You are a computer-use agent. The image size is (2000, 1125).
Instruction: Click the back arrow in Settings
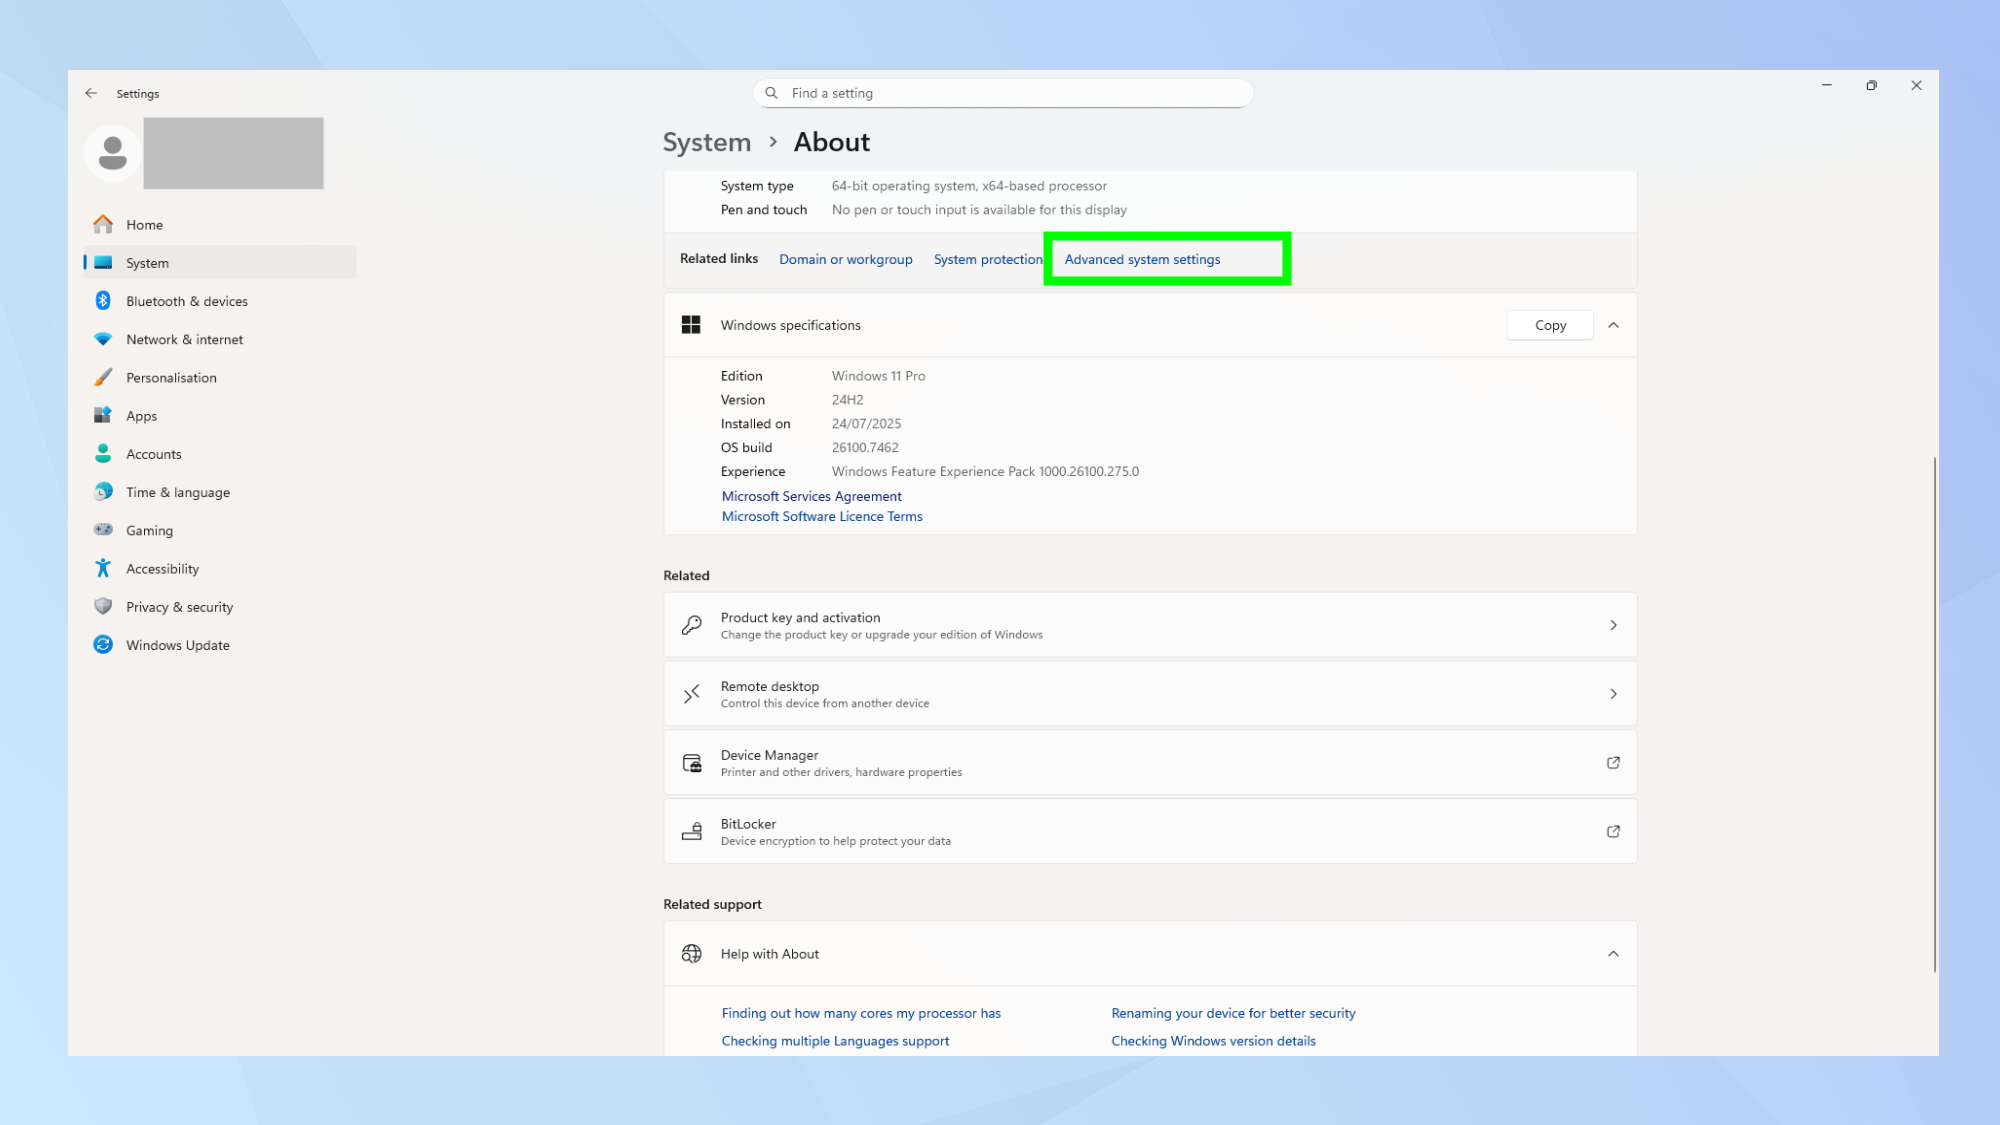coord(91,93)
